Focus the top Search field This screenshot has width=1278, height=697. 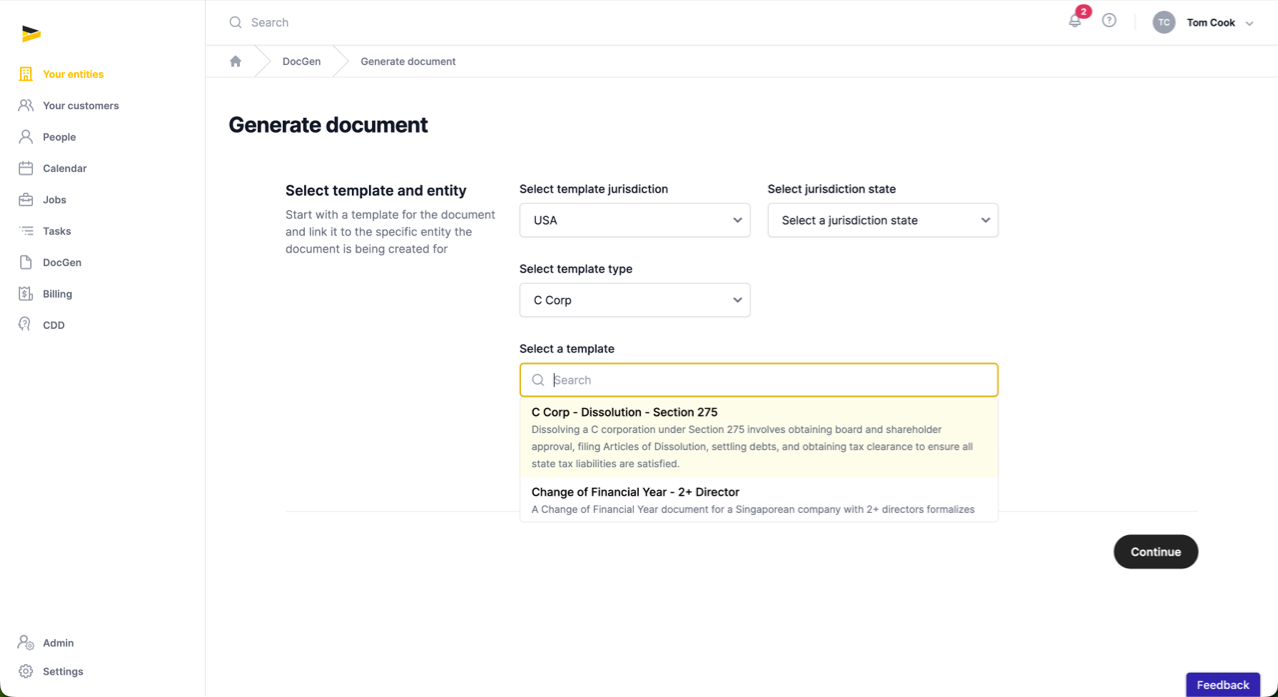pos(640,22)
